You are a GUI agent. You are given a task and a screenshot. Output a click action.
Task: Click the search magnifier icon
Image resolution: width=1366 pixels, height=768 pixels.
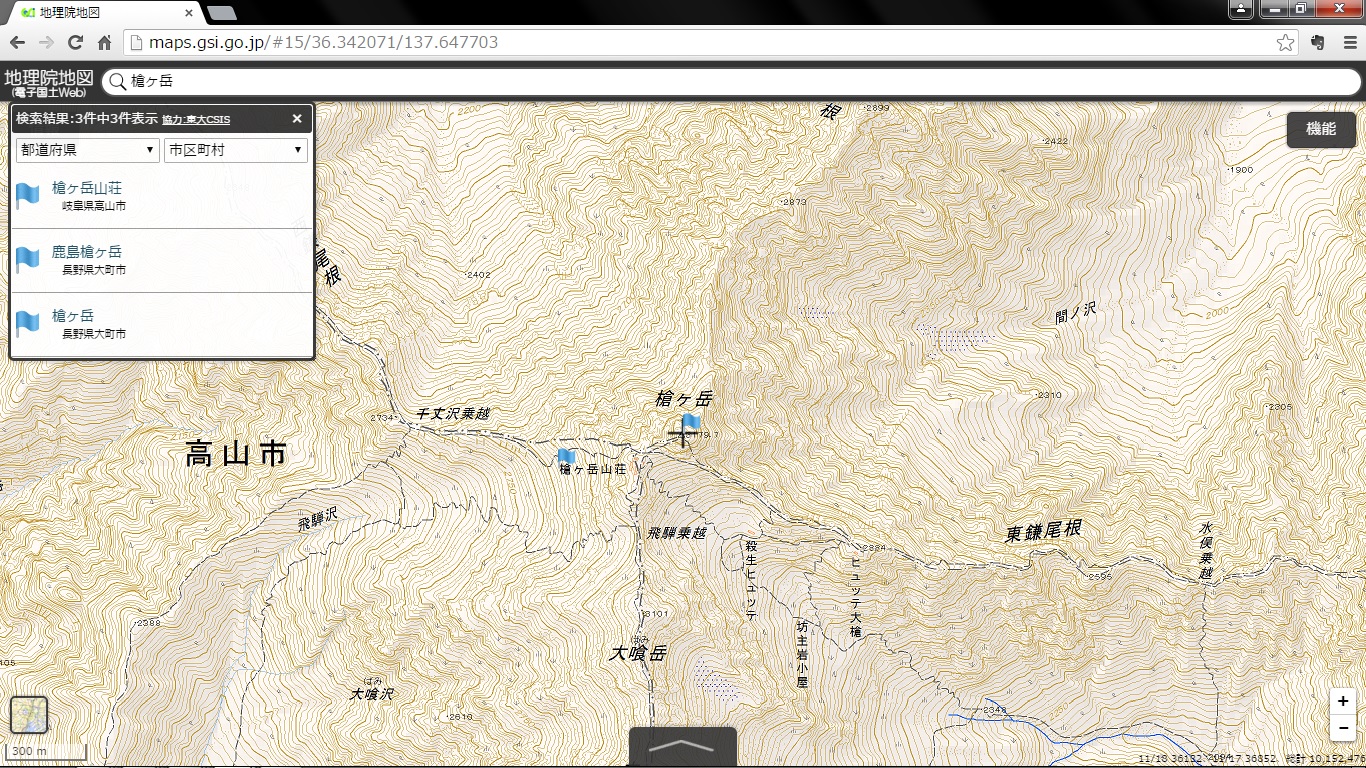pos(117,81)
